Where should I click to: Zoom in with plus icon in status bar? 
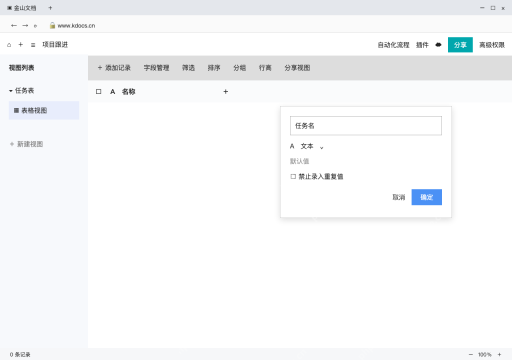(499, 354)
